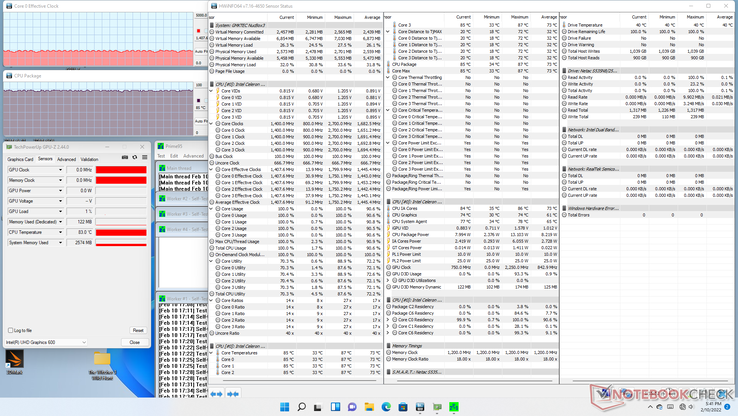Open the GPU Power sensor dropdown
738x416 pixels.
point(60,191)
